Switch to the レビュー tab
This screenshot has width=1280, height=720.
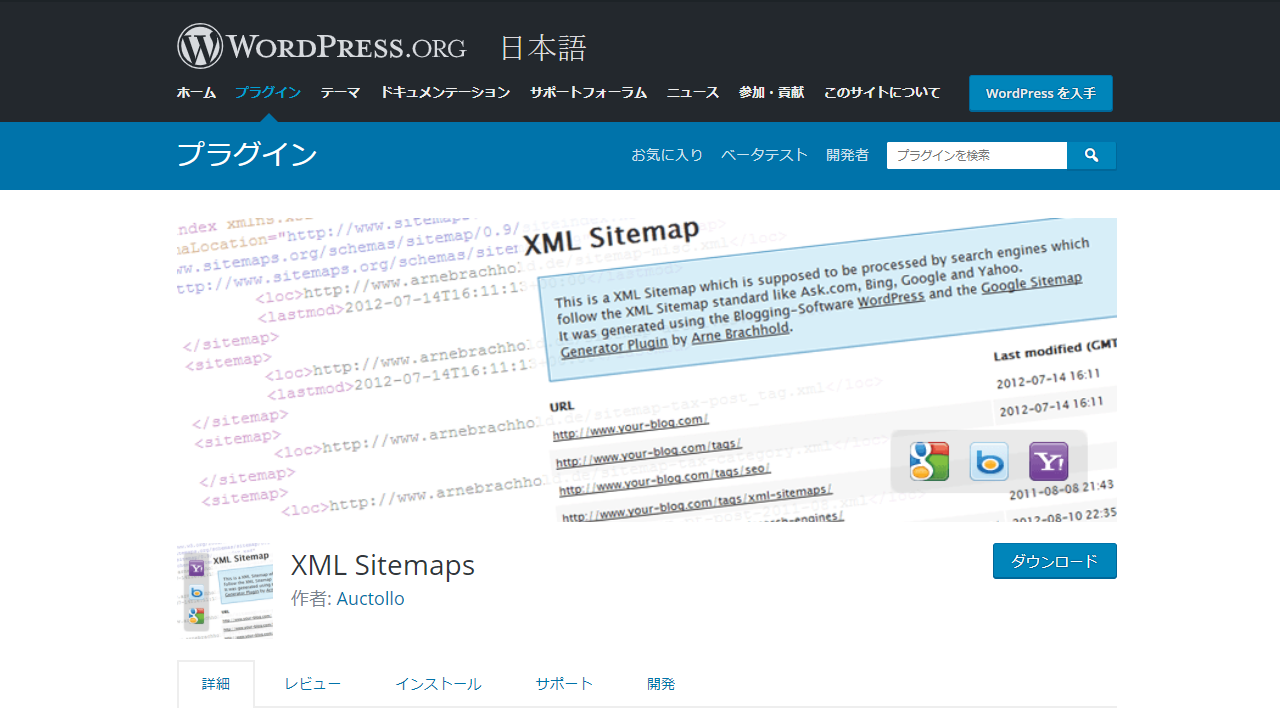[312, 684]
